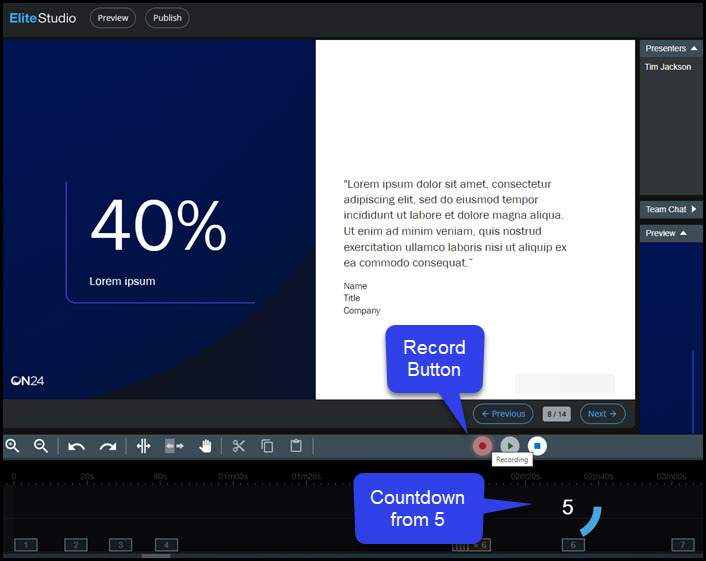Click the zoom out magnifier icon
Screen dimensions: 706x561
(41, 446)
